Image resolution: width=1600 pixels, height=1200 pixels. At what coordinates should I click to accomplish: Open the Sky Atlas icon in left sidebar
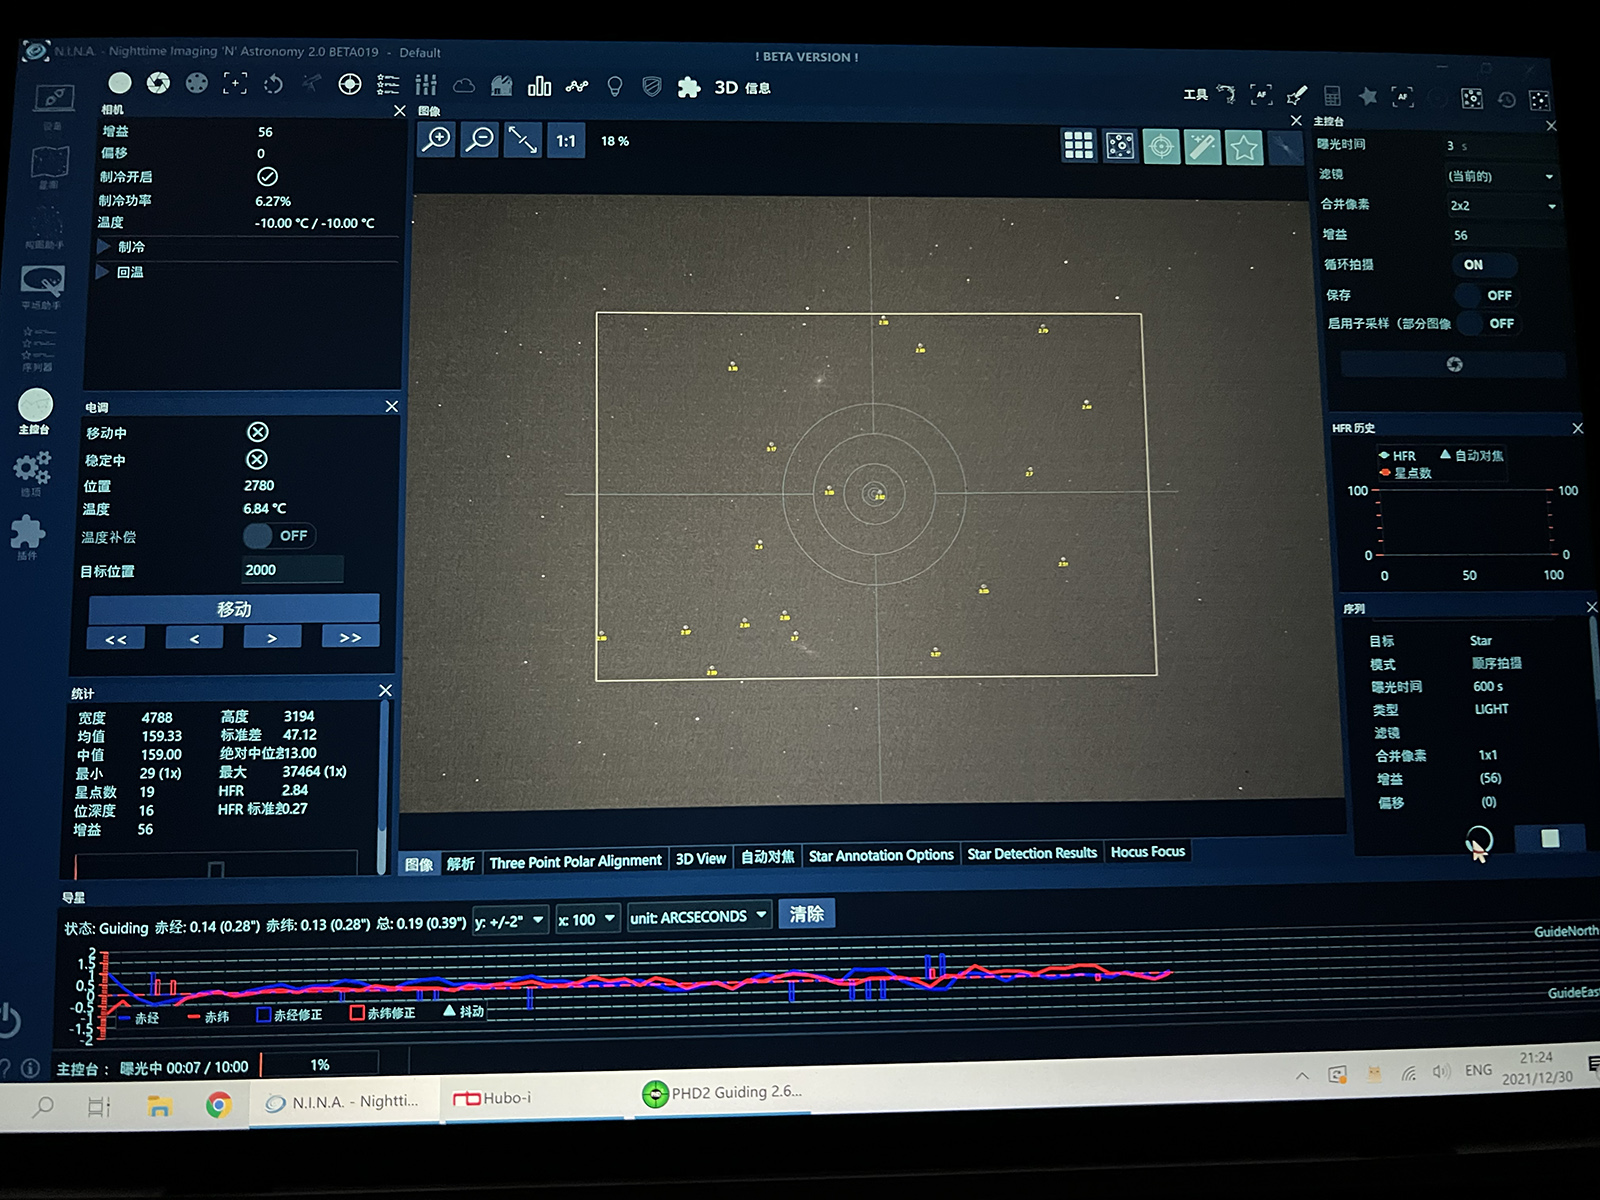pos(50,162)
